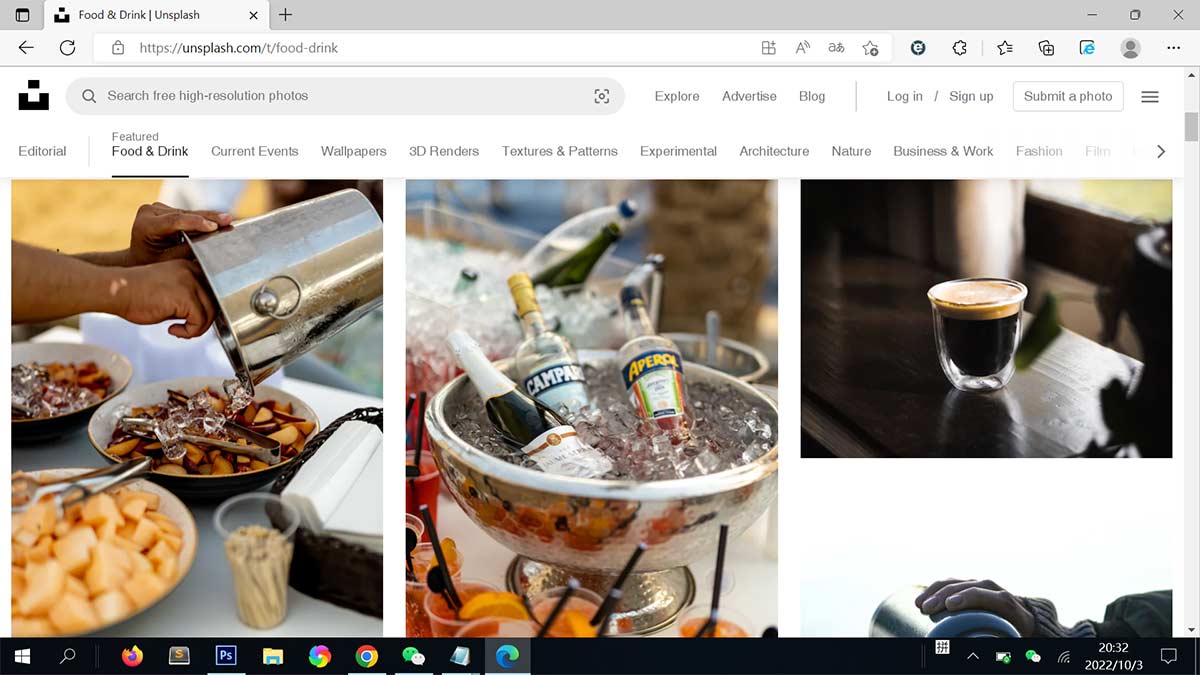
Task: Open the Windows Start menu
Action: click(x=22, y=656)
